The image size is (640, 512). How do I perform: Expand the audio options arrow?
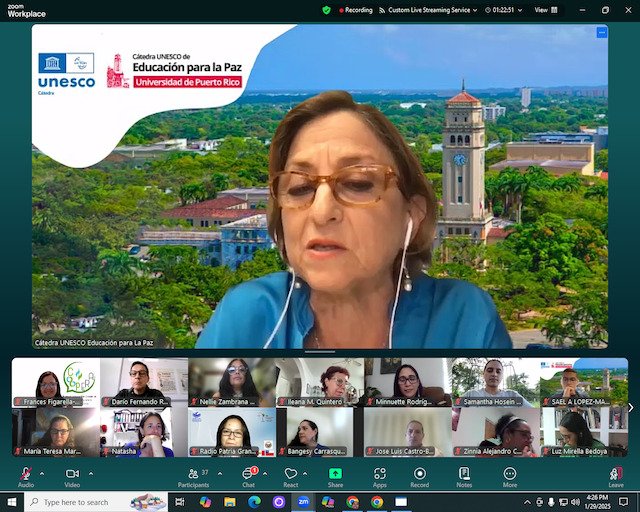point(43,473)
